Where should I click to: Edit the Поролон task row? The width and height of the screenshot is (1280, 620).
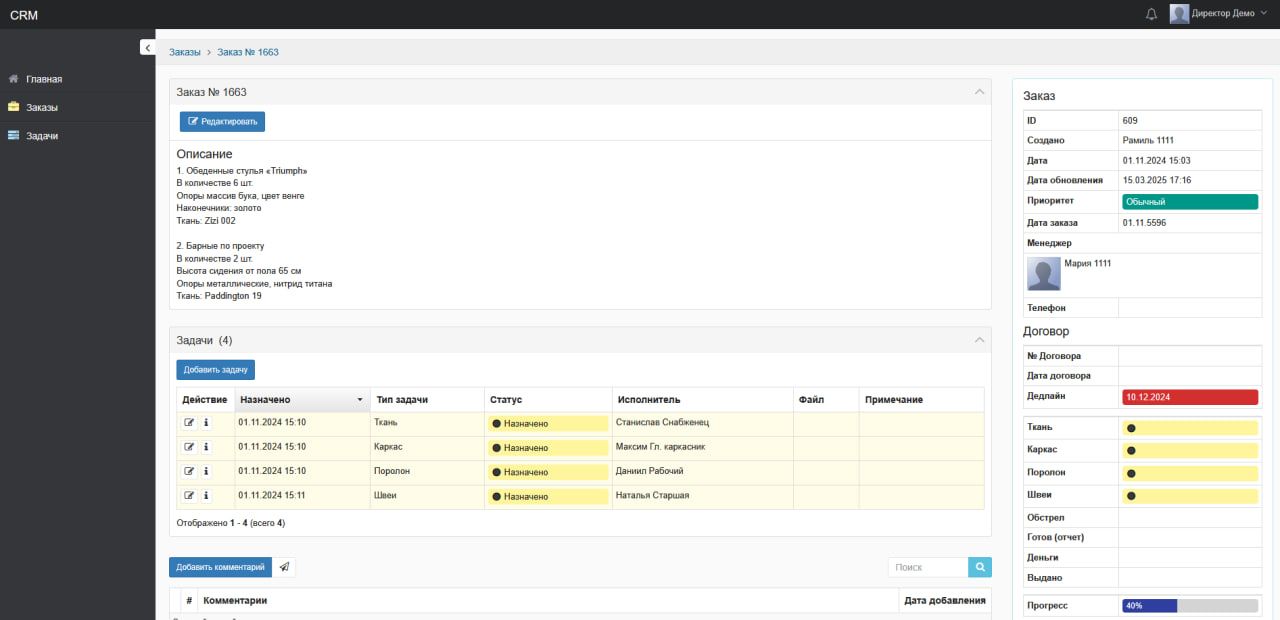(189, 471)
